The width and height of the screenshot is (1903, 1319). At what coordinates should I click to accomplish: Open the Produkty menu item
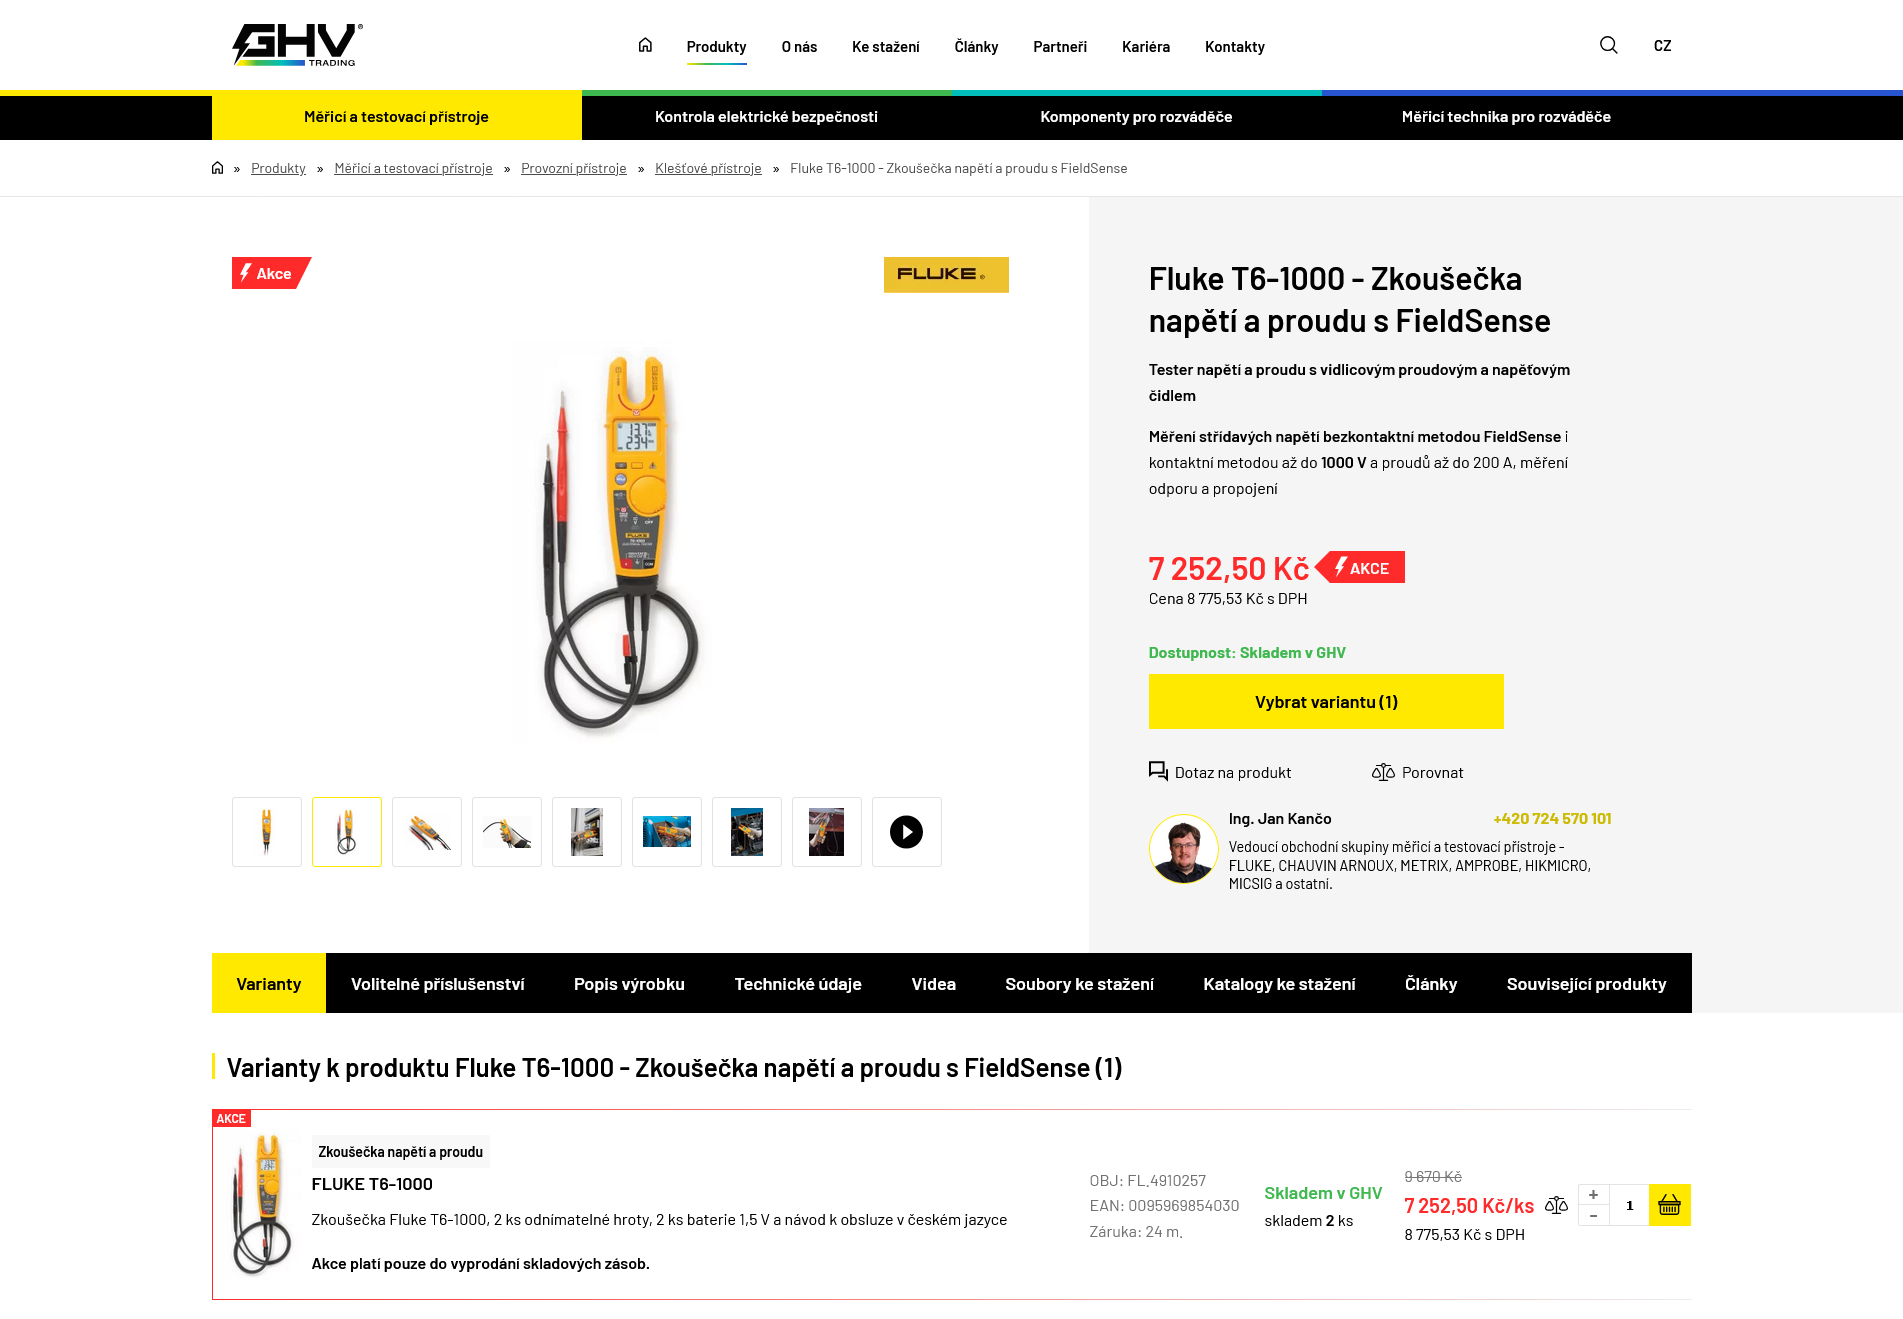click(716, 47)
